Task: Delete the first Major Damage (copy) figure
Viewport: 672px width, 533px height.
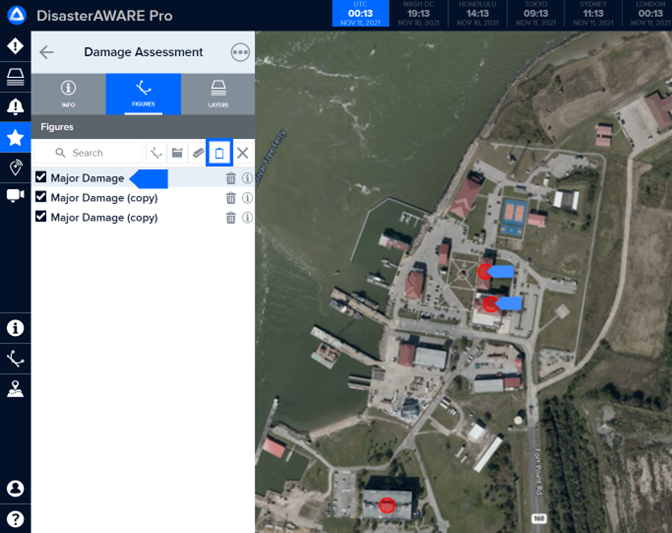Action: [231, 198]
